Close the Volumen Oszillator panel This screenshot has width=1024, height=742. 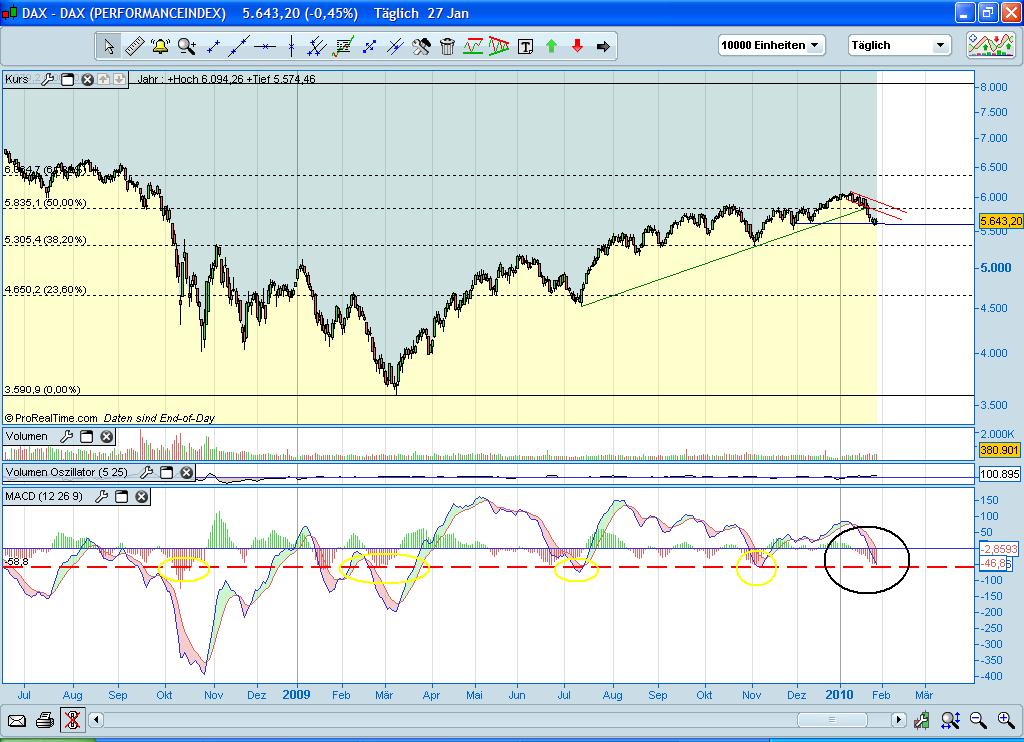coord(186,472)
